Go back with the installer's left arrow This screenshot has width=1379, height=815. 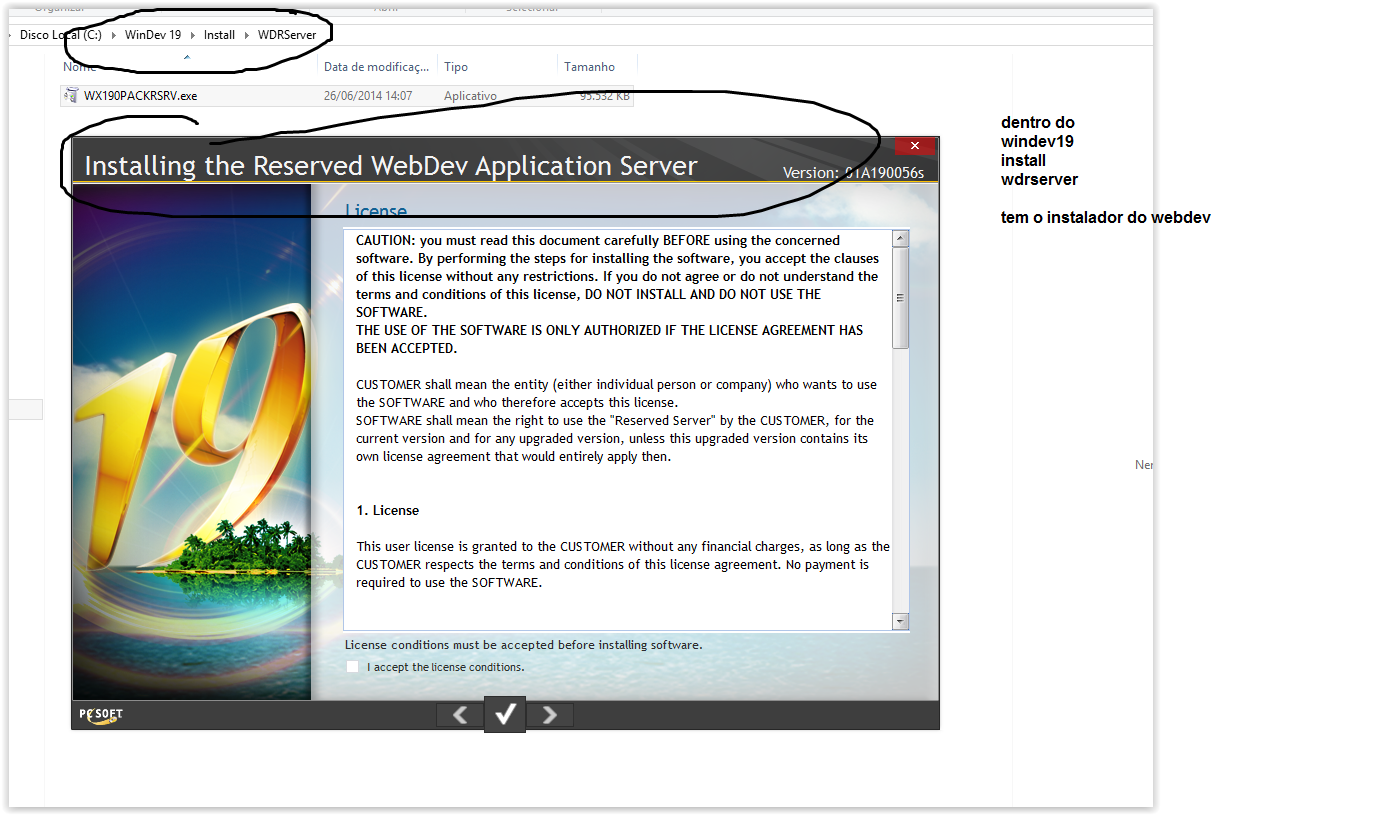pos(460,714)
